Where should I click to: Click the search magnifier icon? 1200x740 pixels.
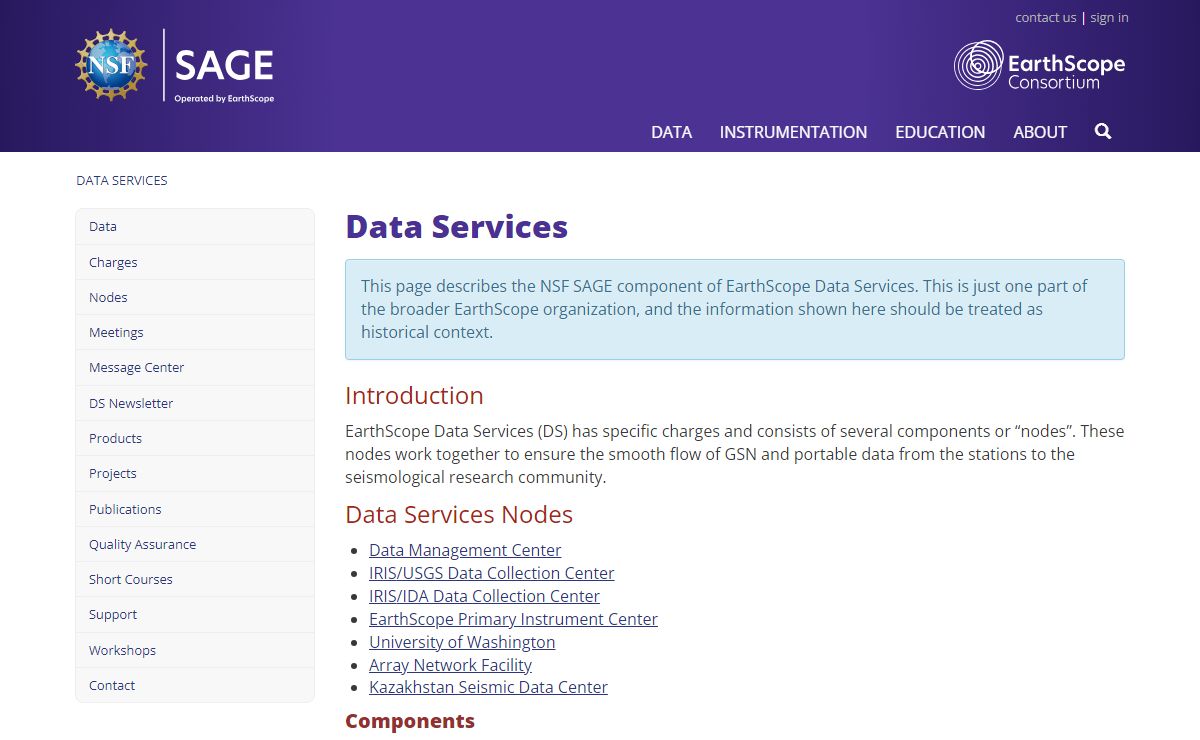pos(1103,132)
